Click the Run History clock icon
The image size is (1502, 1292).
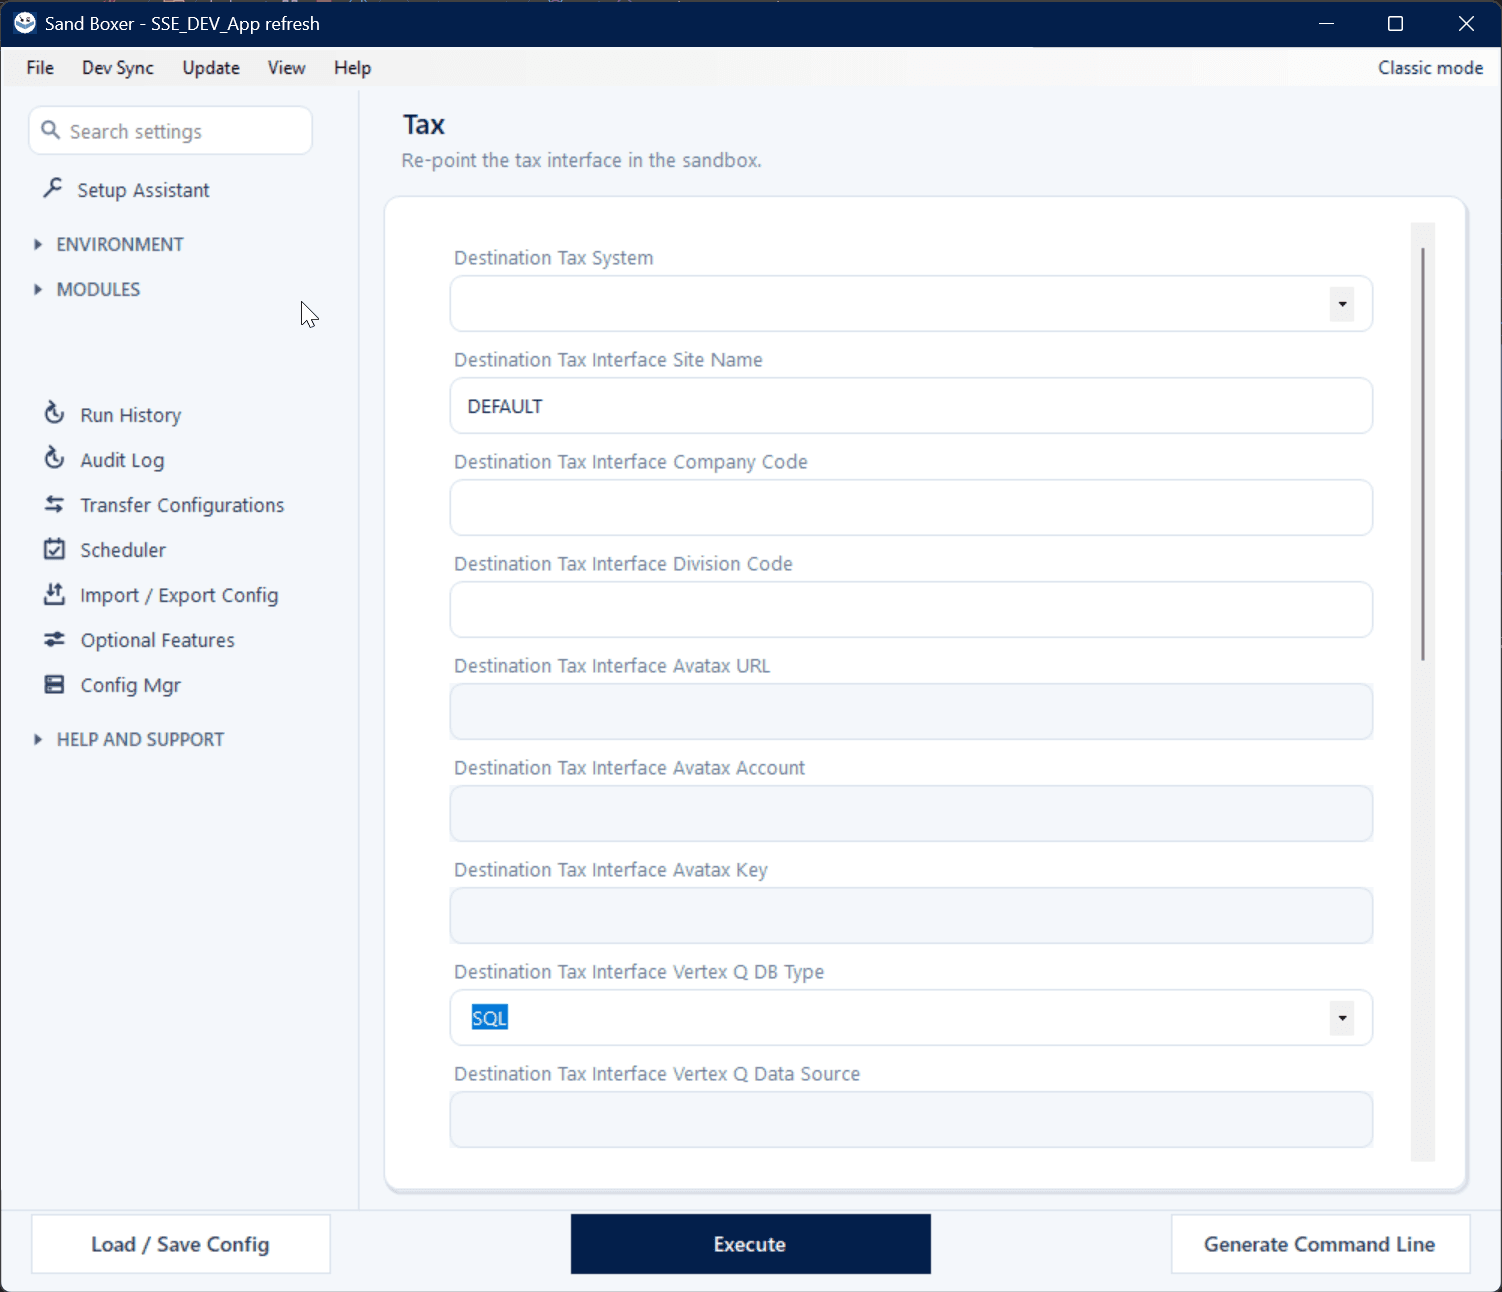click(x=54, y=413)
